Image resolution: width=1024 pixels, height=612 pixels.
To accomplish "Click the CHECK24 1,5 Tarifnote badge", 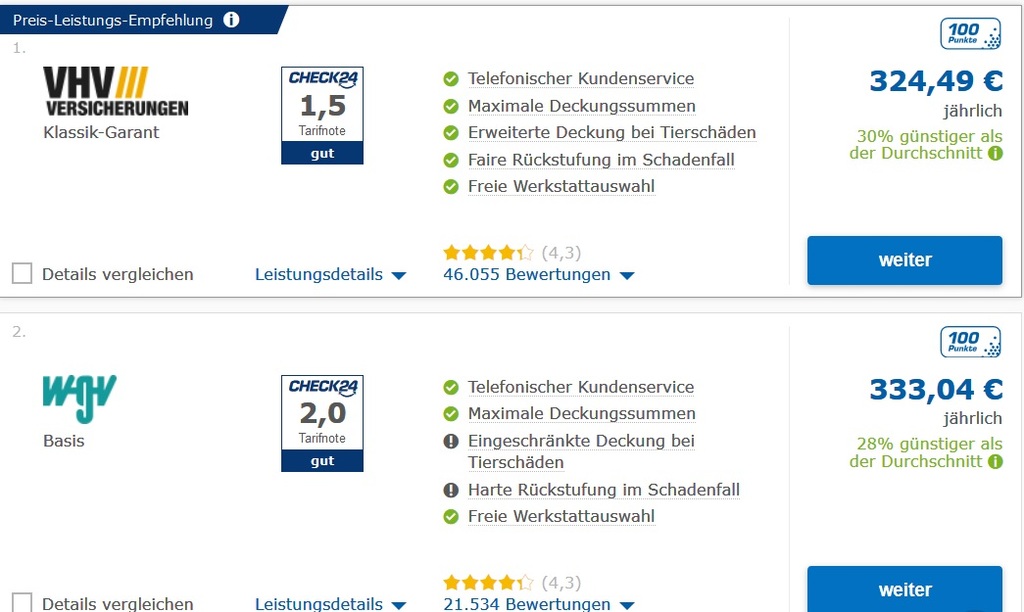I will [322, 115].
